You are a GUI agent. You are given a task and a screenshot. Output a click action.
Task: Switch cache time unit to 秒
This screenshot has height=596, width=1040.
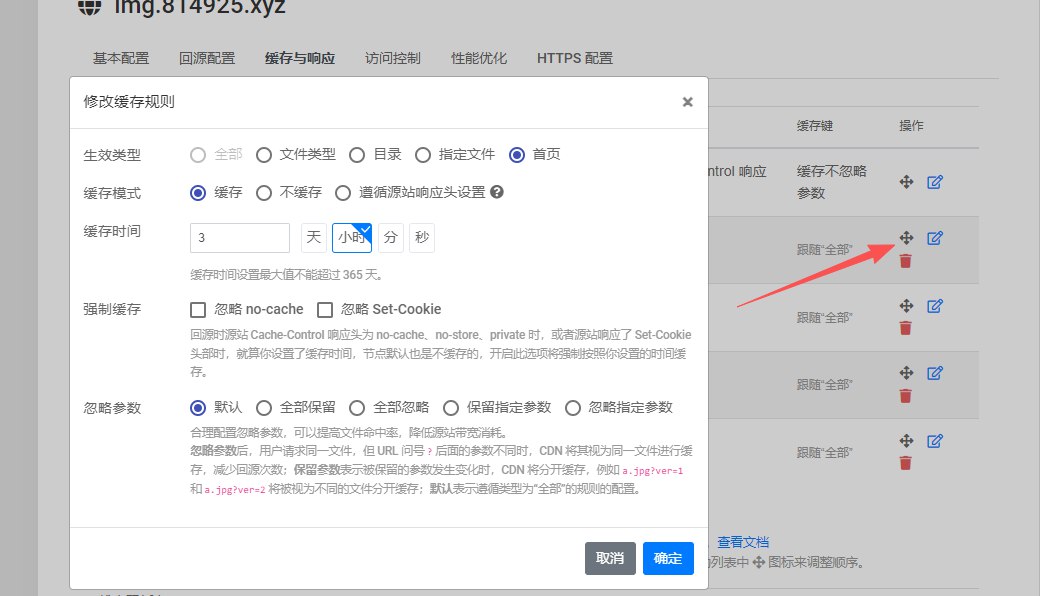[x=421, y=238]
